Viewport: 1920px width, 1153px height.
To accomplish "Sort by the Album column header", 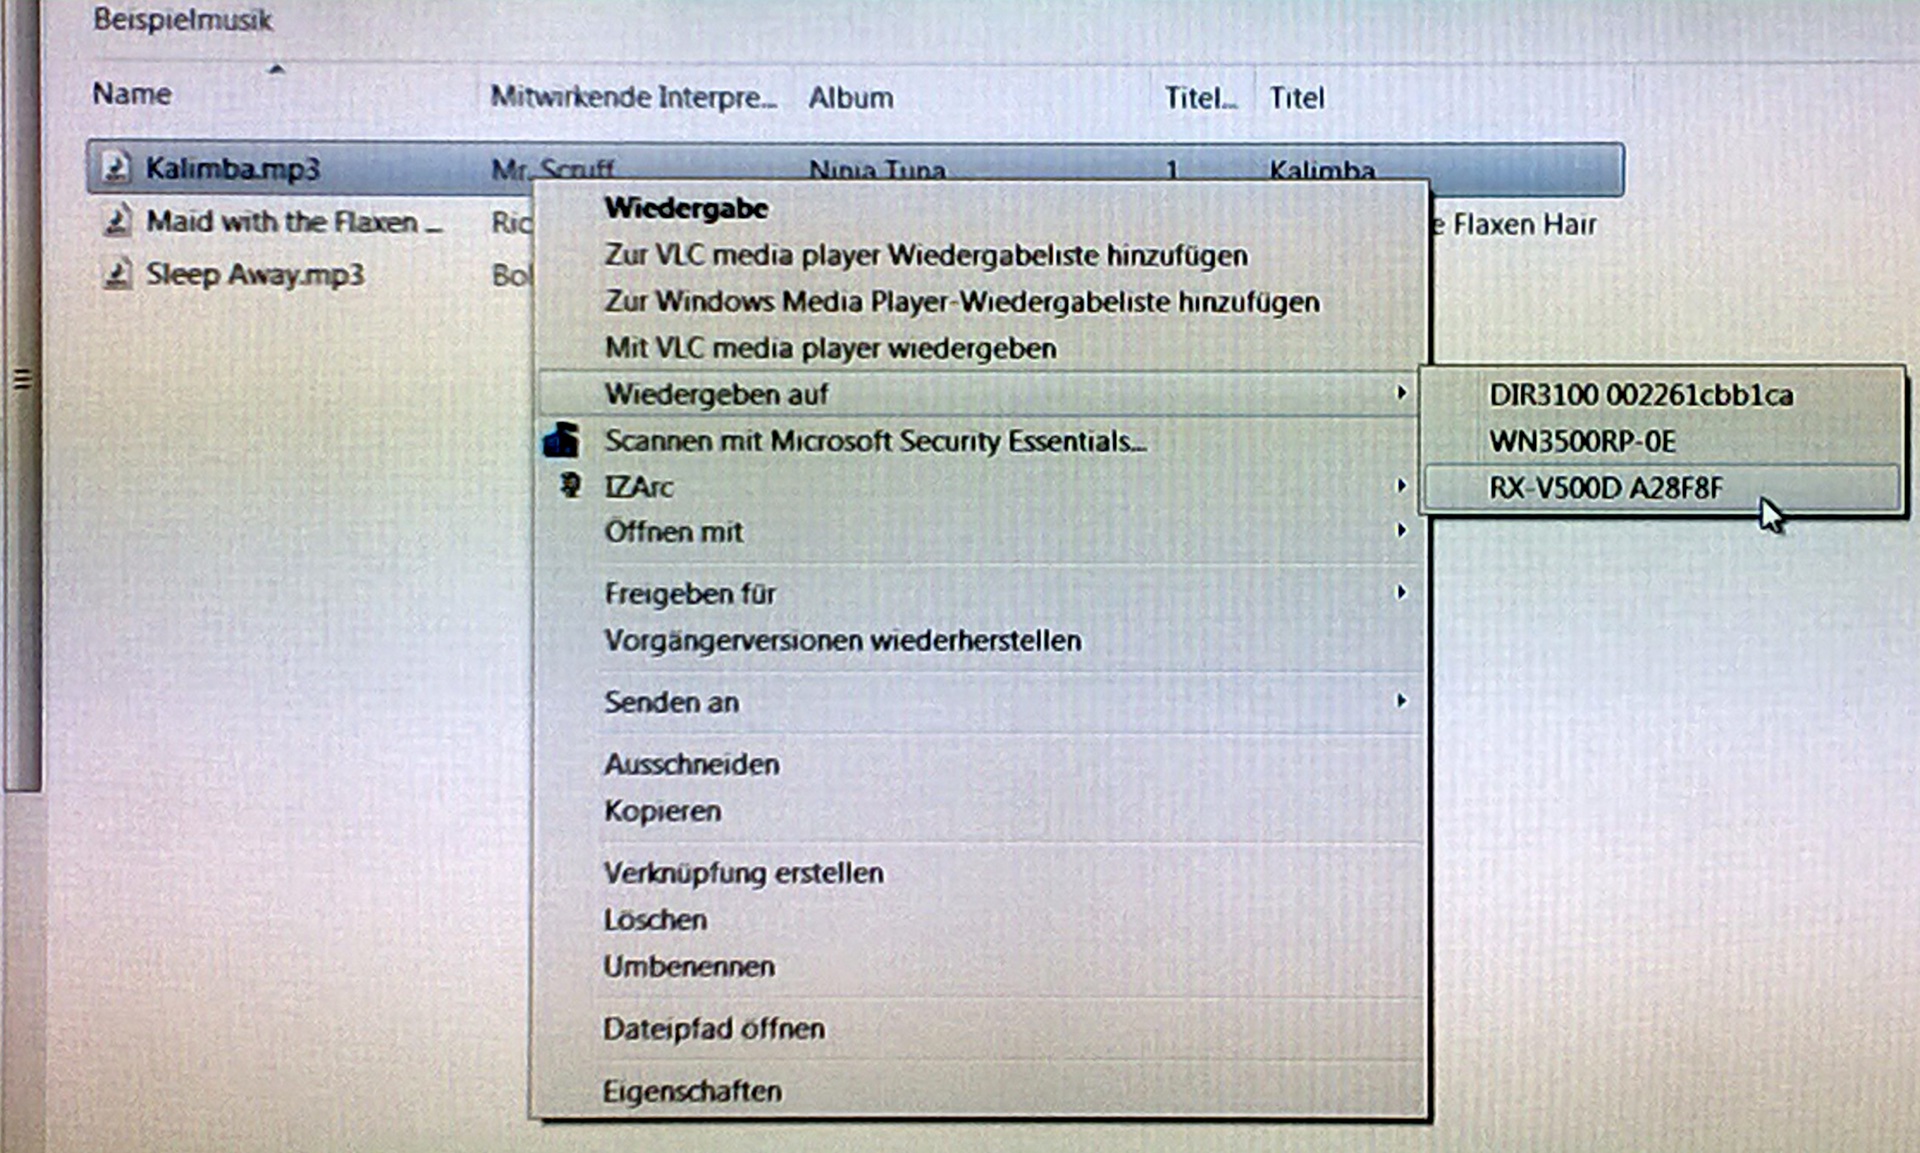I will click(x=851, y=98).
